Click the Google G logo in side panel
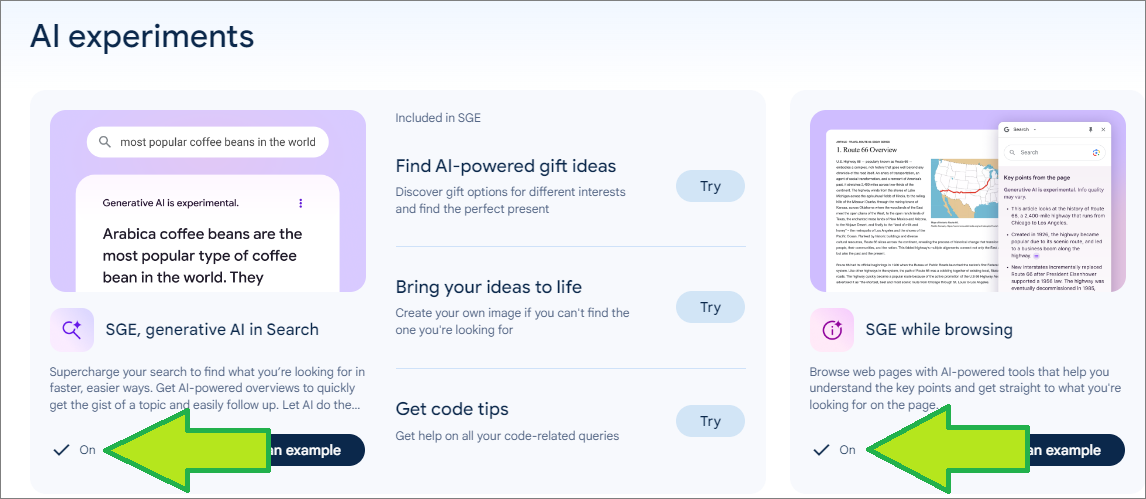Image resolution: width=1146 pixels, height=499 pixels. click(x=1006, y=129)
